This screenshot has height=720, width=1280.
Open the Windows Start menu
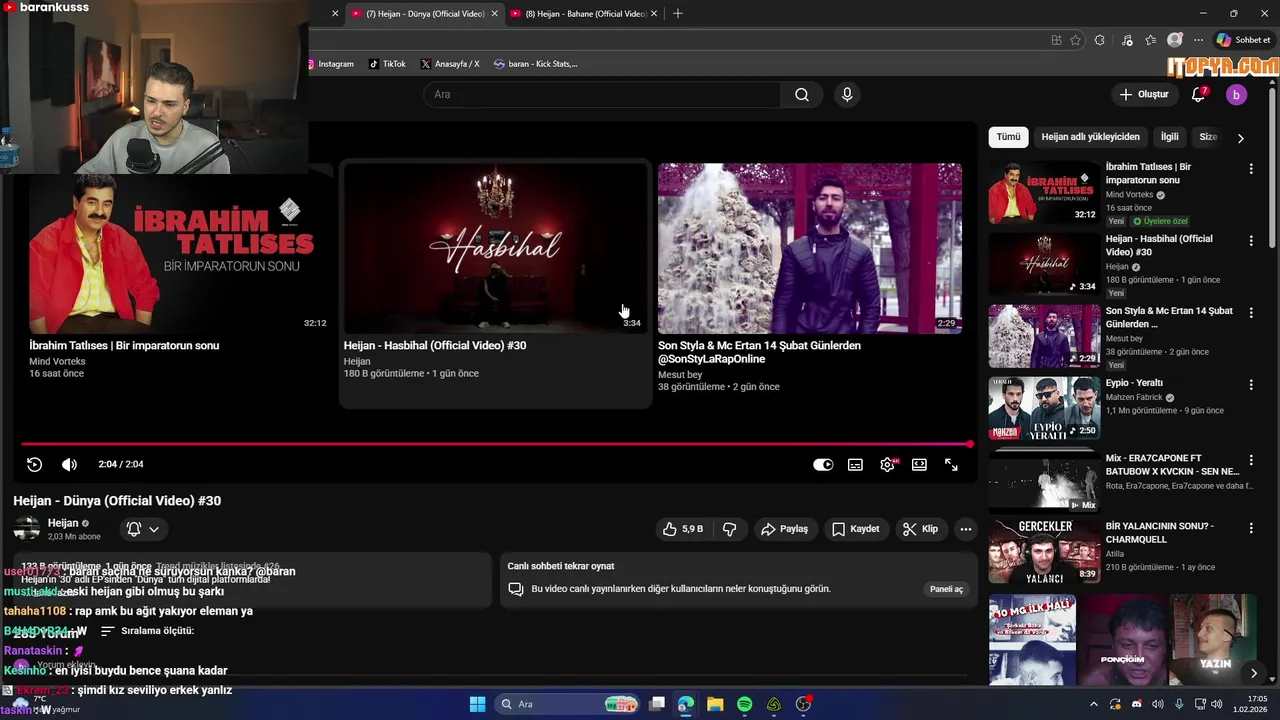click(x=477, y=704)
